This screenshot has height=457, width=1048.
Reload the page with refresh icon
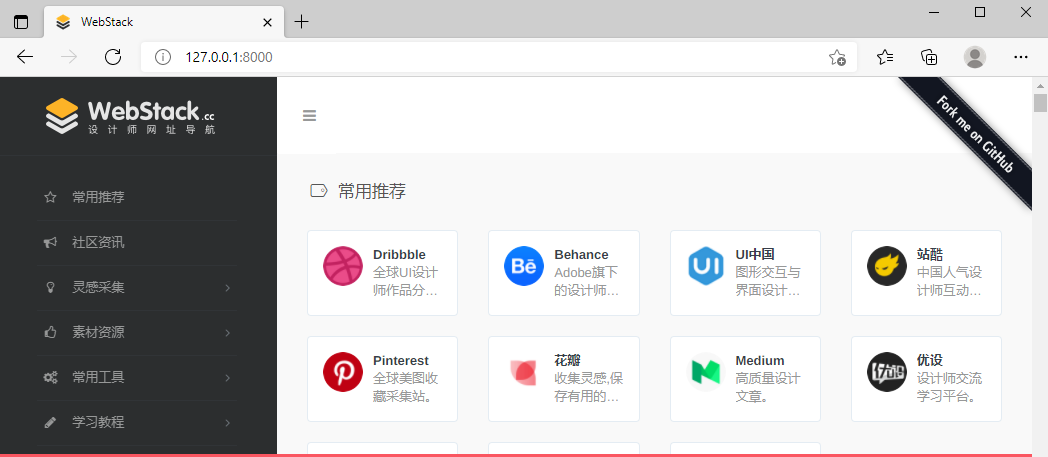113,57
